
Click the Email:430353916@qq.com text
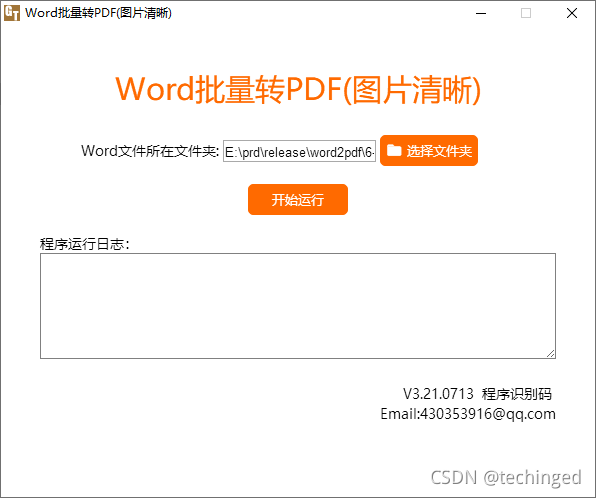pos(468,414)
